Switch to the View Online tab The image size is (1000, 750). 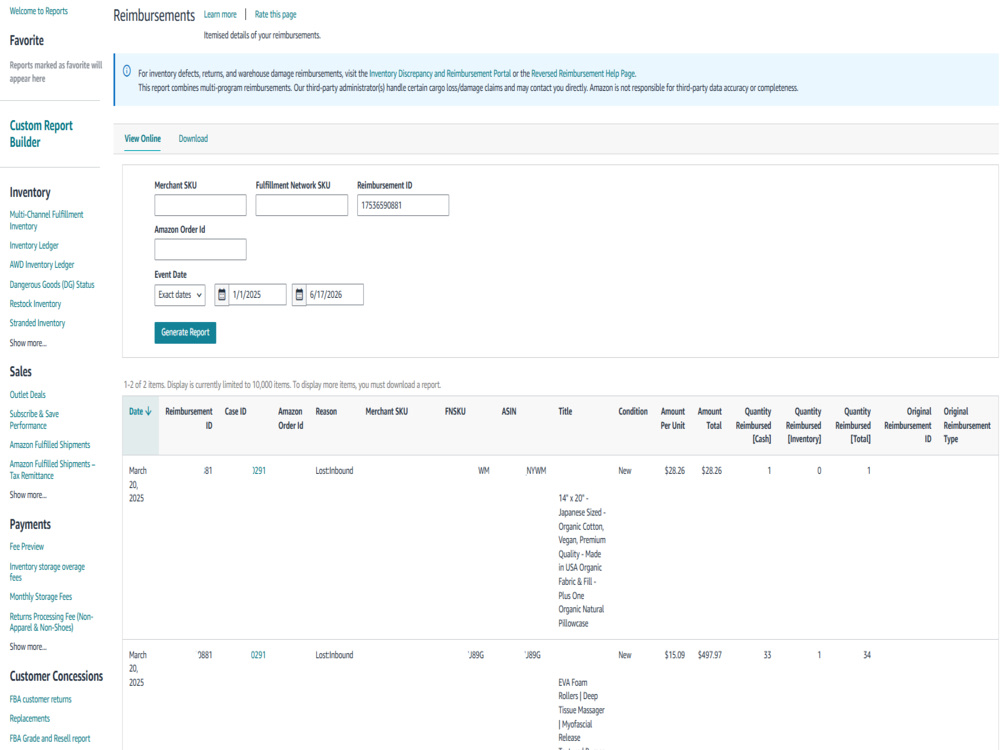point(142,138)
